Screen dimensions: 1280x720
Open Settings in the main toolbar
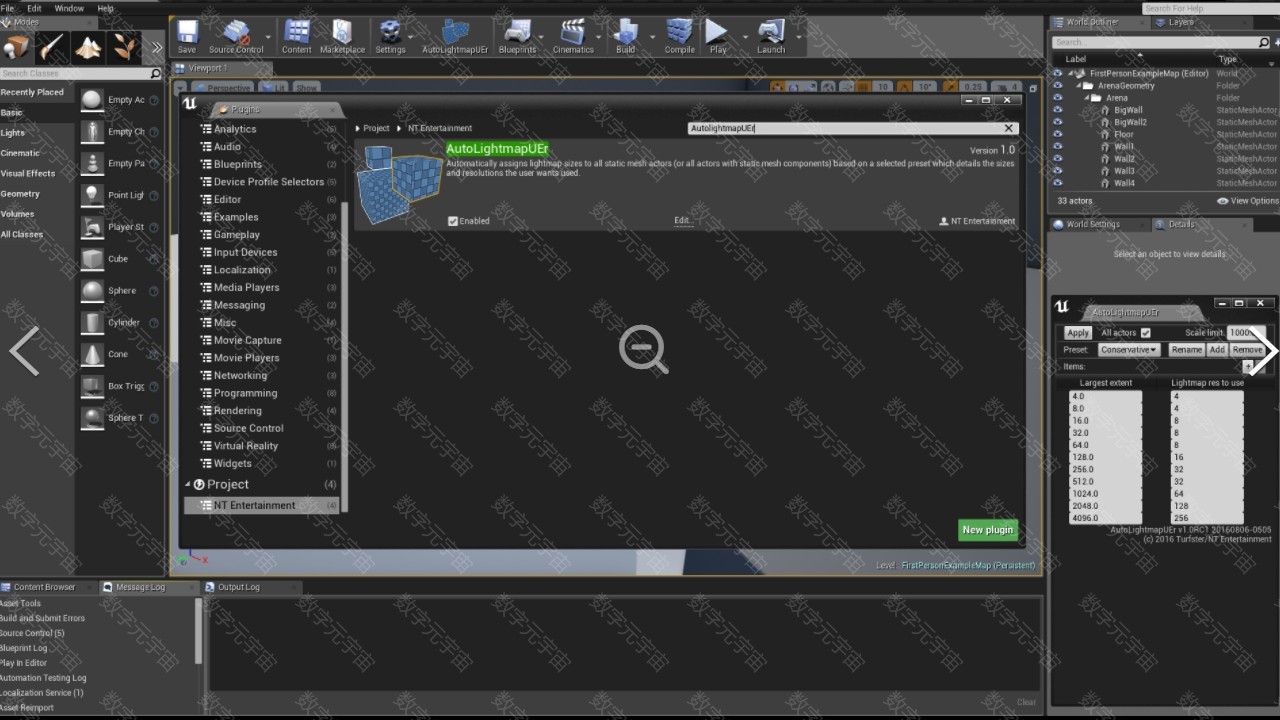click(390, 34)
